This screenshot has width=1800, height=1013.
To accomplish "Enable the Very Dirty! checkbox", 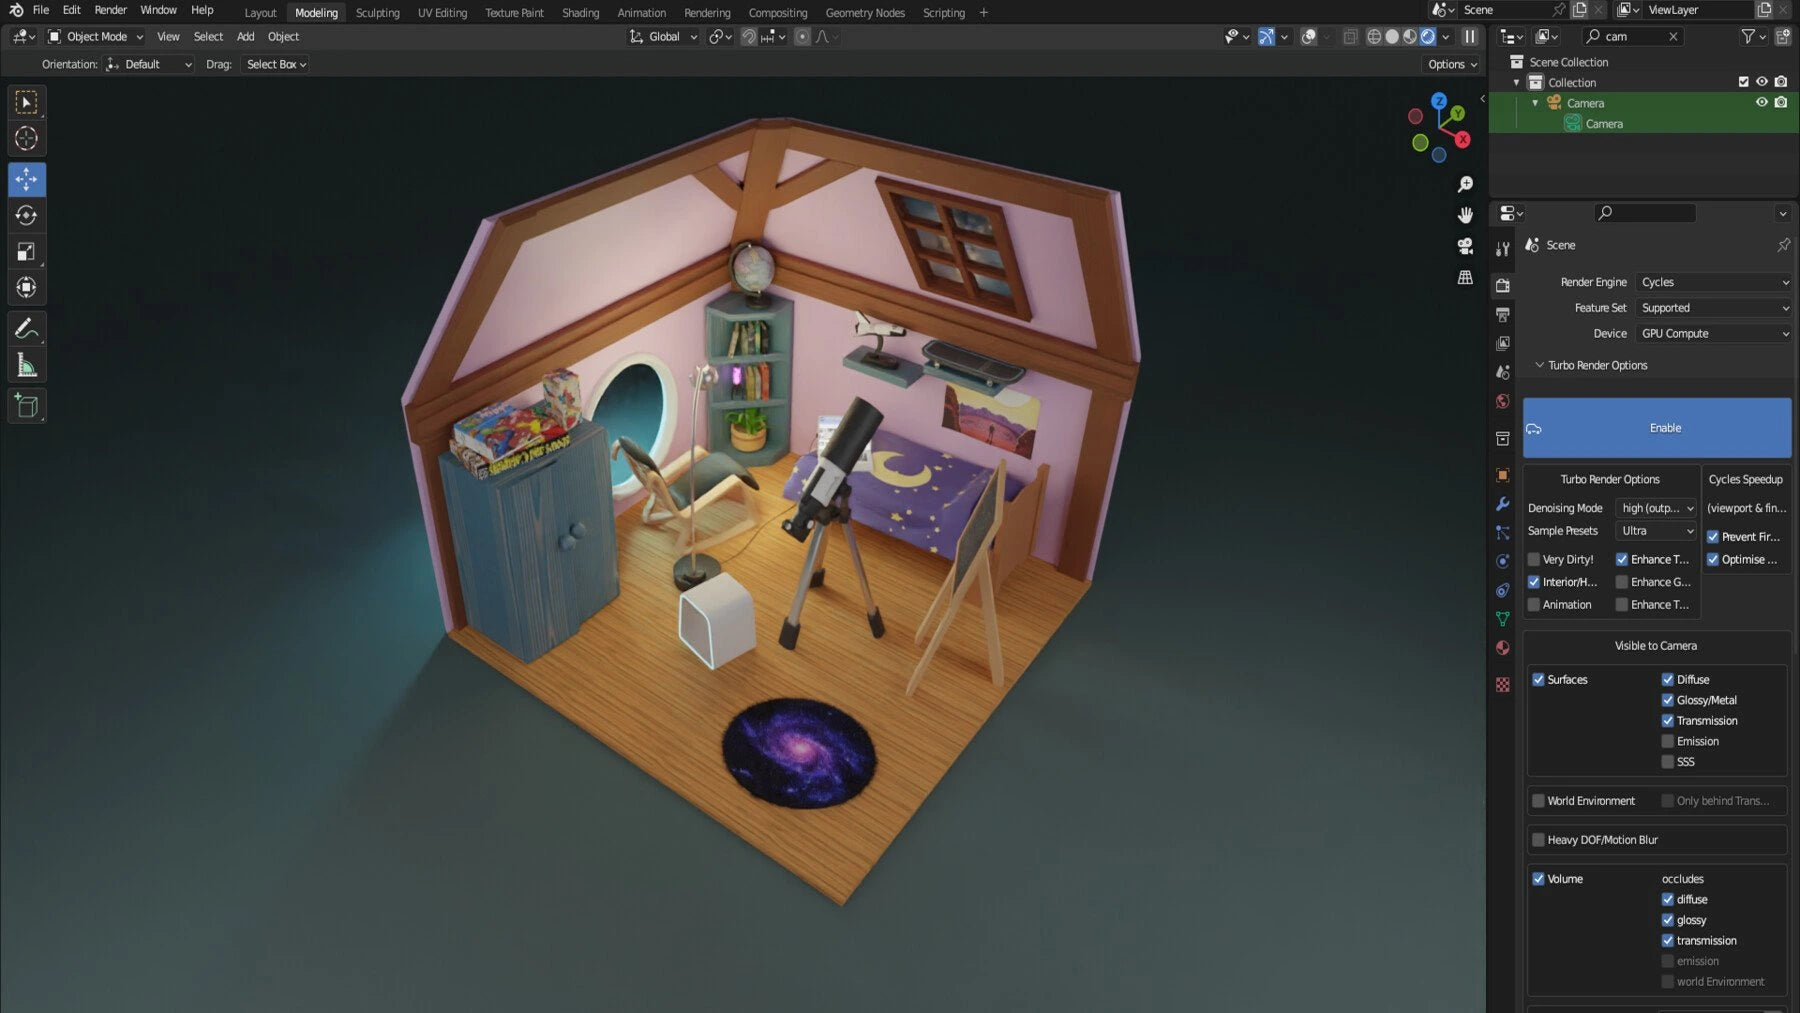I will (x=1534, y=560).
